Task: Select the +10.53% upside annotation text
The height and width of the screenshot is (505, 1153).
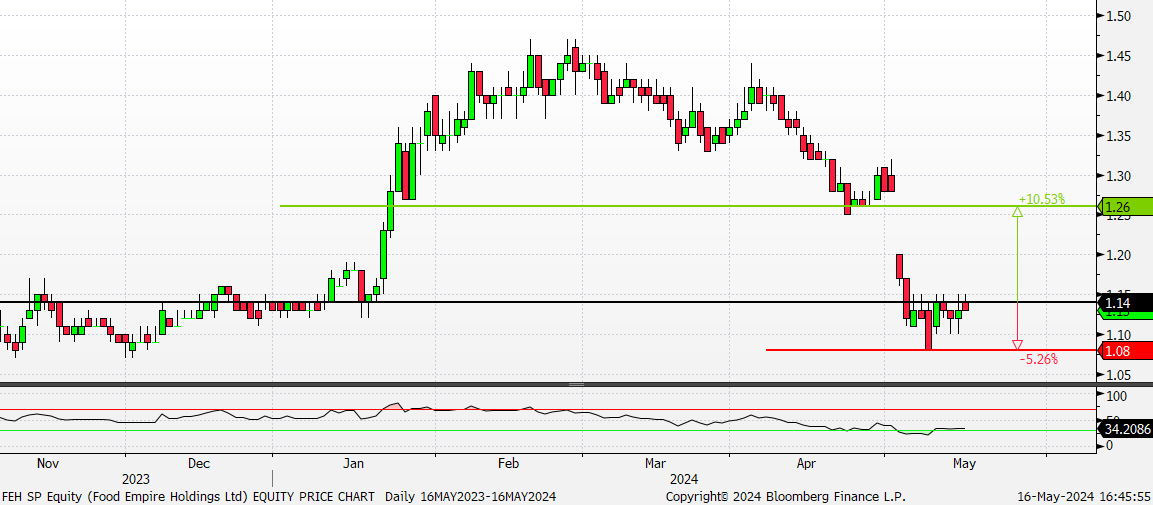Action: pos(1041,199)
